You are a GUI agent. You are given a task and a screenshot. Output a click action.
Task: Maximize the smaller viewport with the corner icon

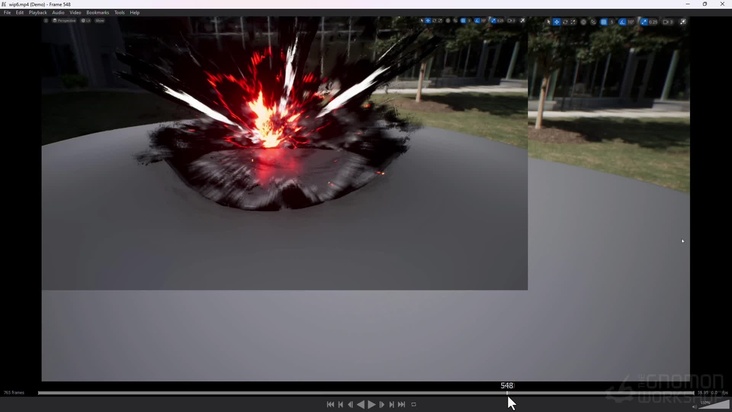pyautogui.click(x=523, y=21)
